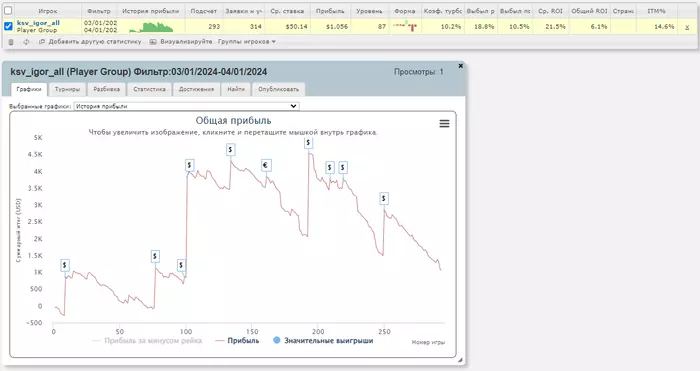Click the $ marker near game 135
Screen dimensions: 700x371
(230, 150)
